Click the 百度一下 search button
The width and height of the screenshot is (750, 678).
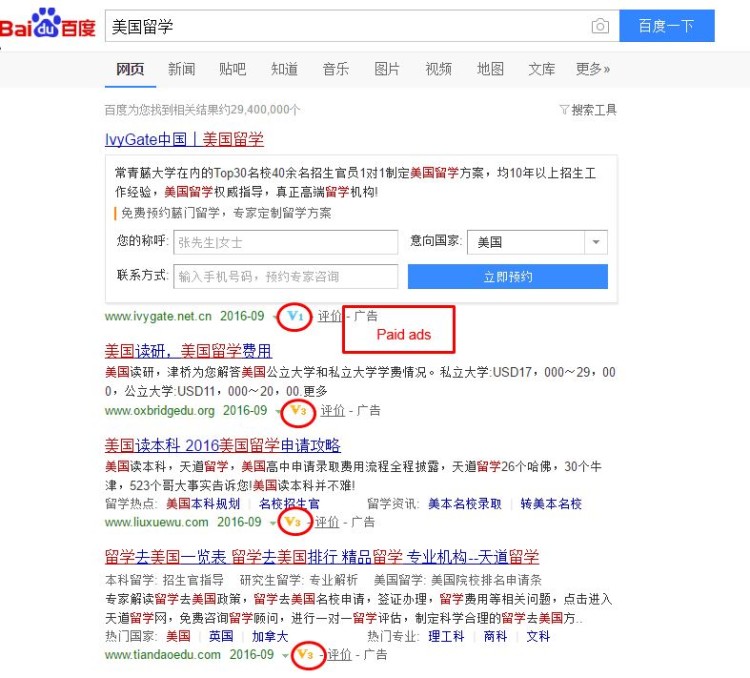(667, 26)
